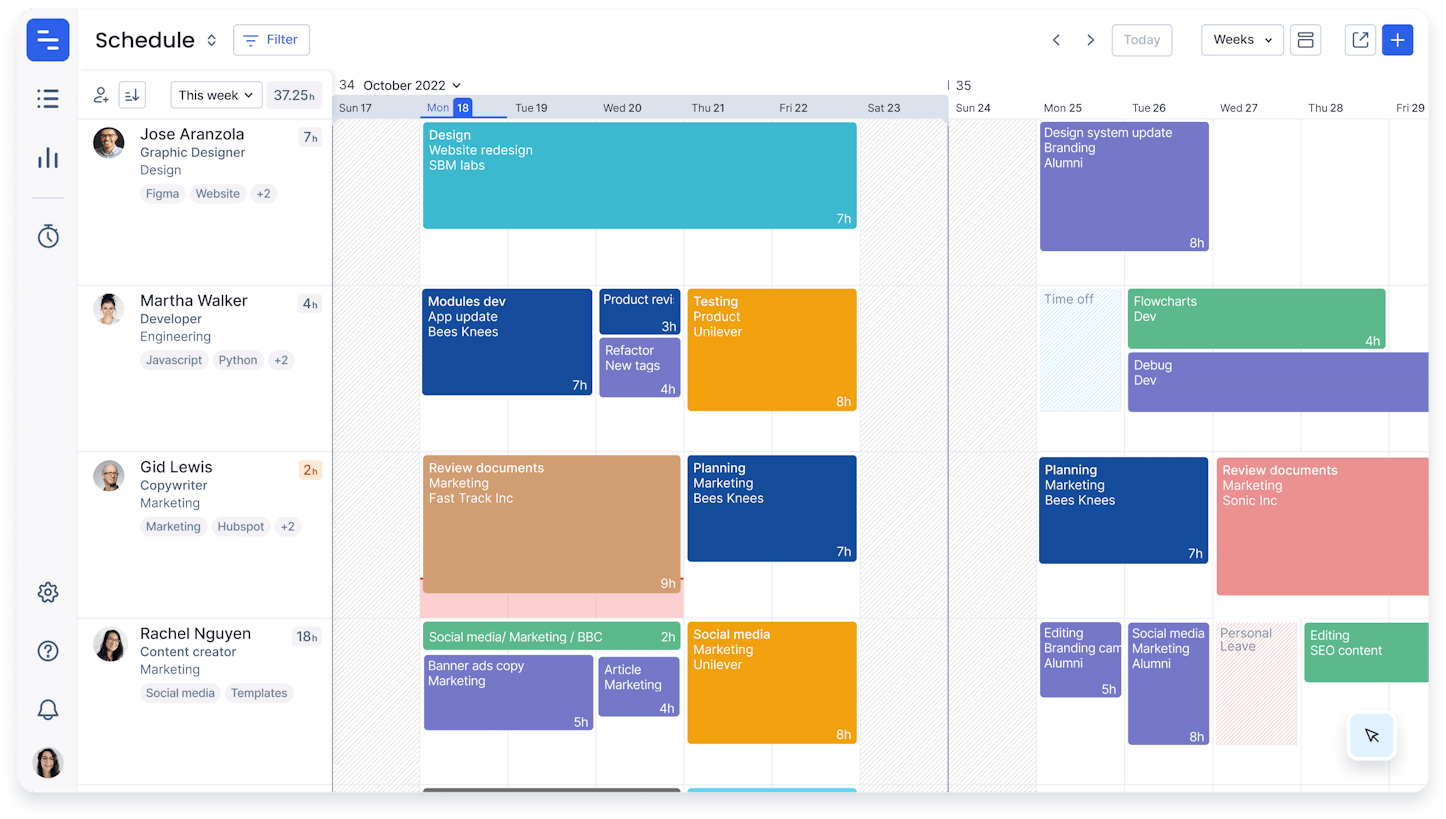Open the project list sidebar icon

pos(47,98)
